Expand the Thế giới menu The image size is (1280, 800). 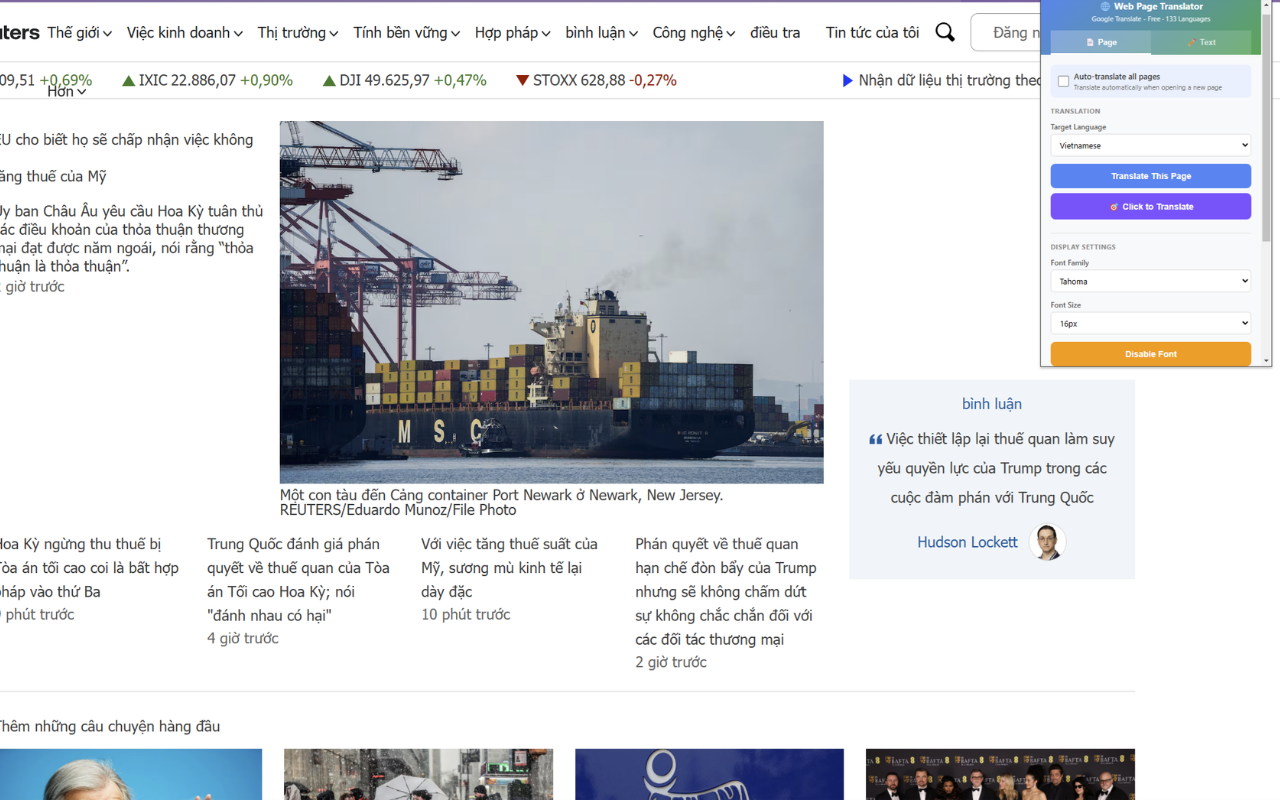coord(79,33)
